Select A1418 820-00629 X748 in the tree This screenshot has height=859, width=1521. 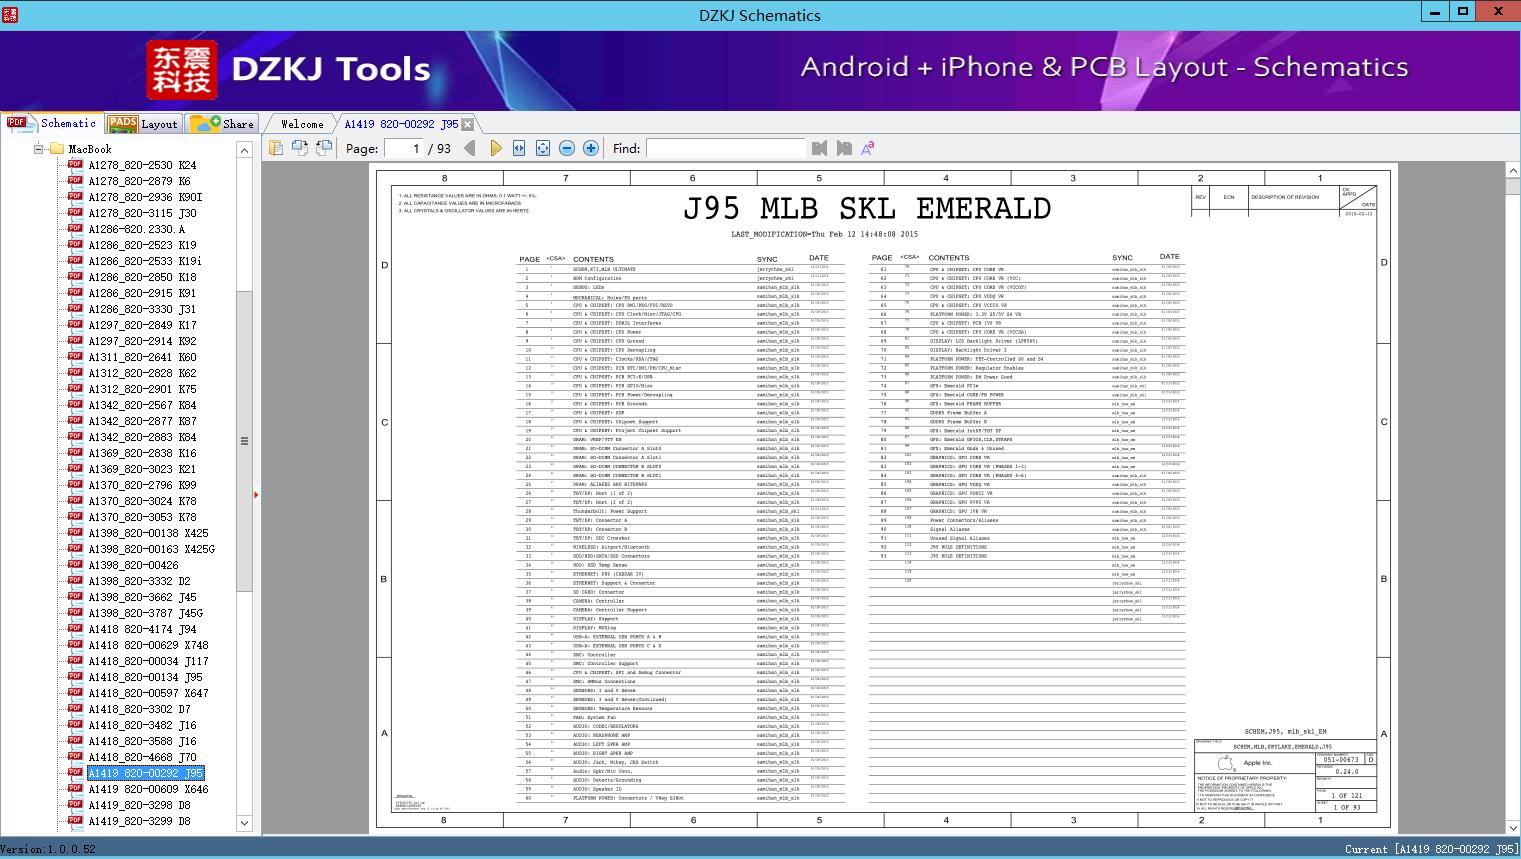pyautogui.click(x=148, y=645)
